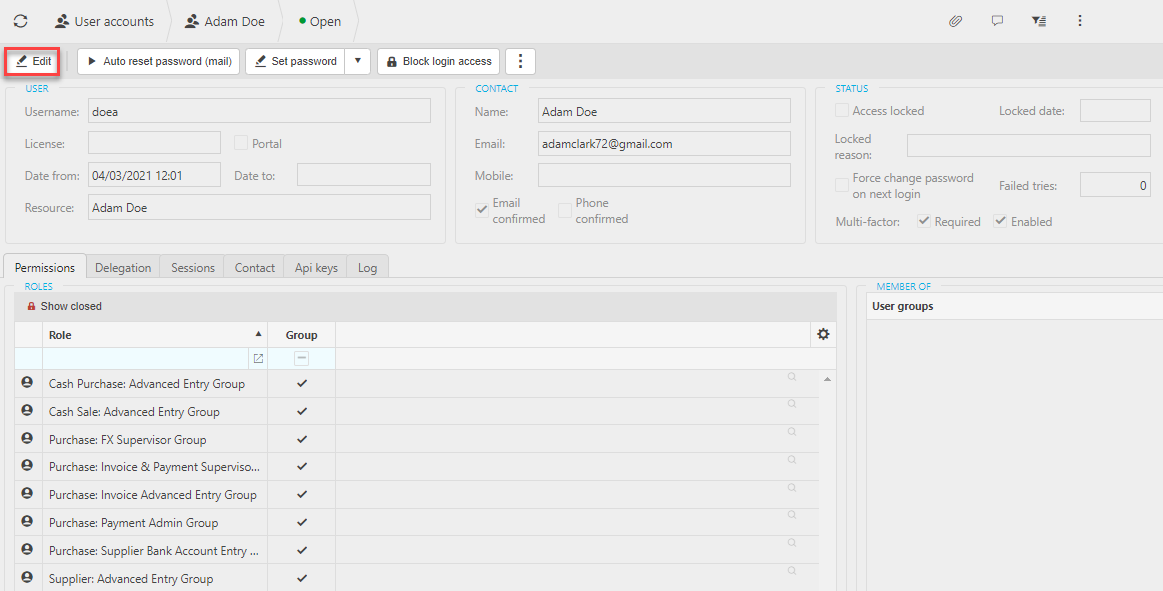The width and height of the screenshot is (1163, 591).
Task: Toggle the Email confirmed checkbox
Action: click(x=482, y=211)
